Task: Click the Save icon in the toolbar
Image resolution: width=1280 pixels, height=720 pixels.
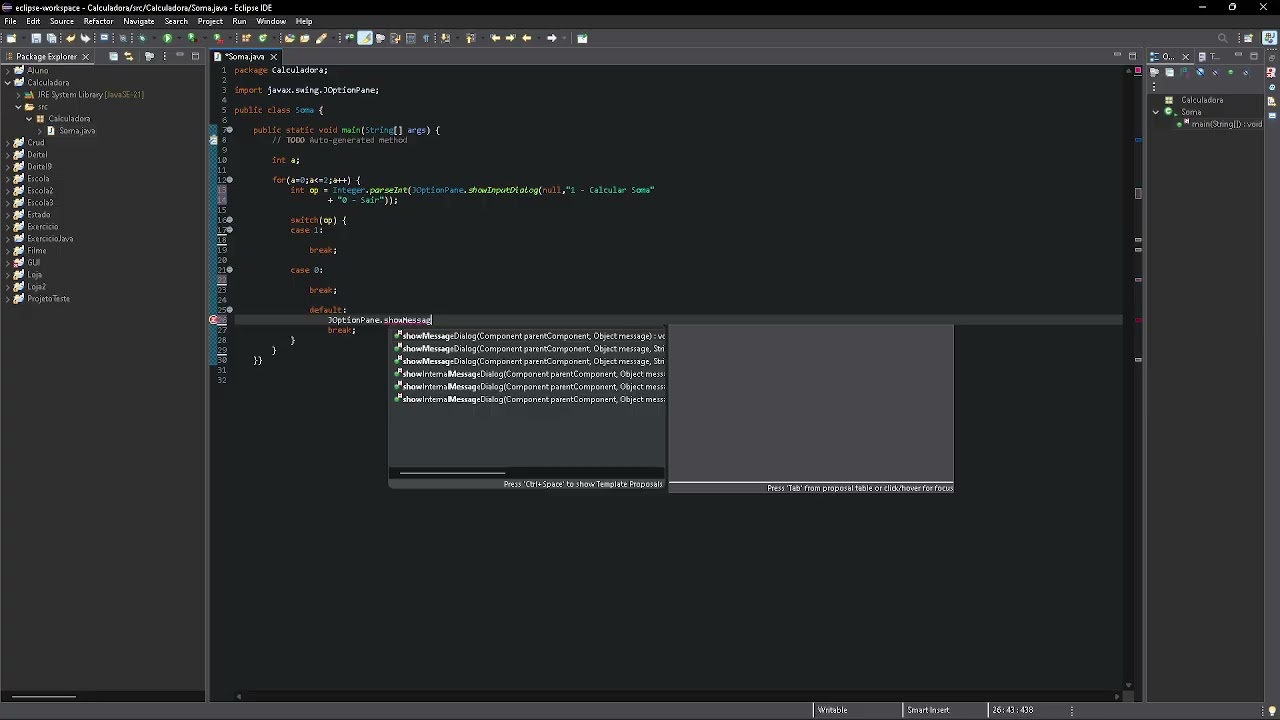Action: [36, 38]
